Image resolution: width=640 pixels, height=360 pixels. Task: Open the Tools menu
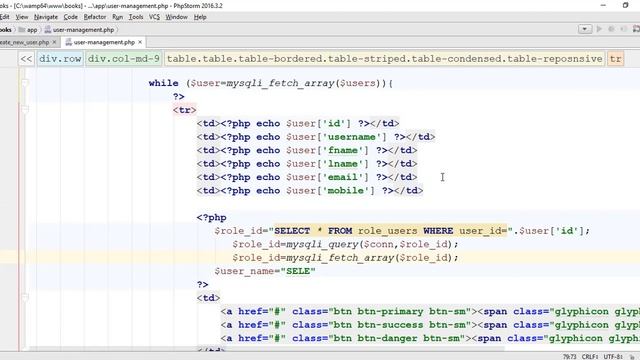tap(136, 17)
